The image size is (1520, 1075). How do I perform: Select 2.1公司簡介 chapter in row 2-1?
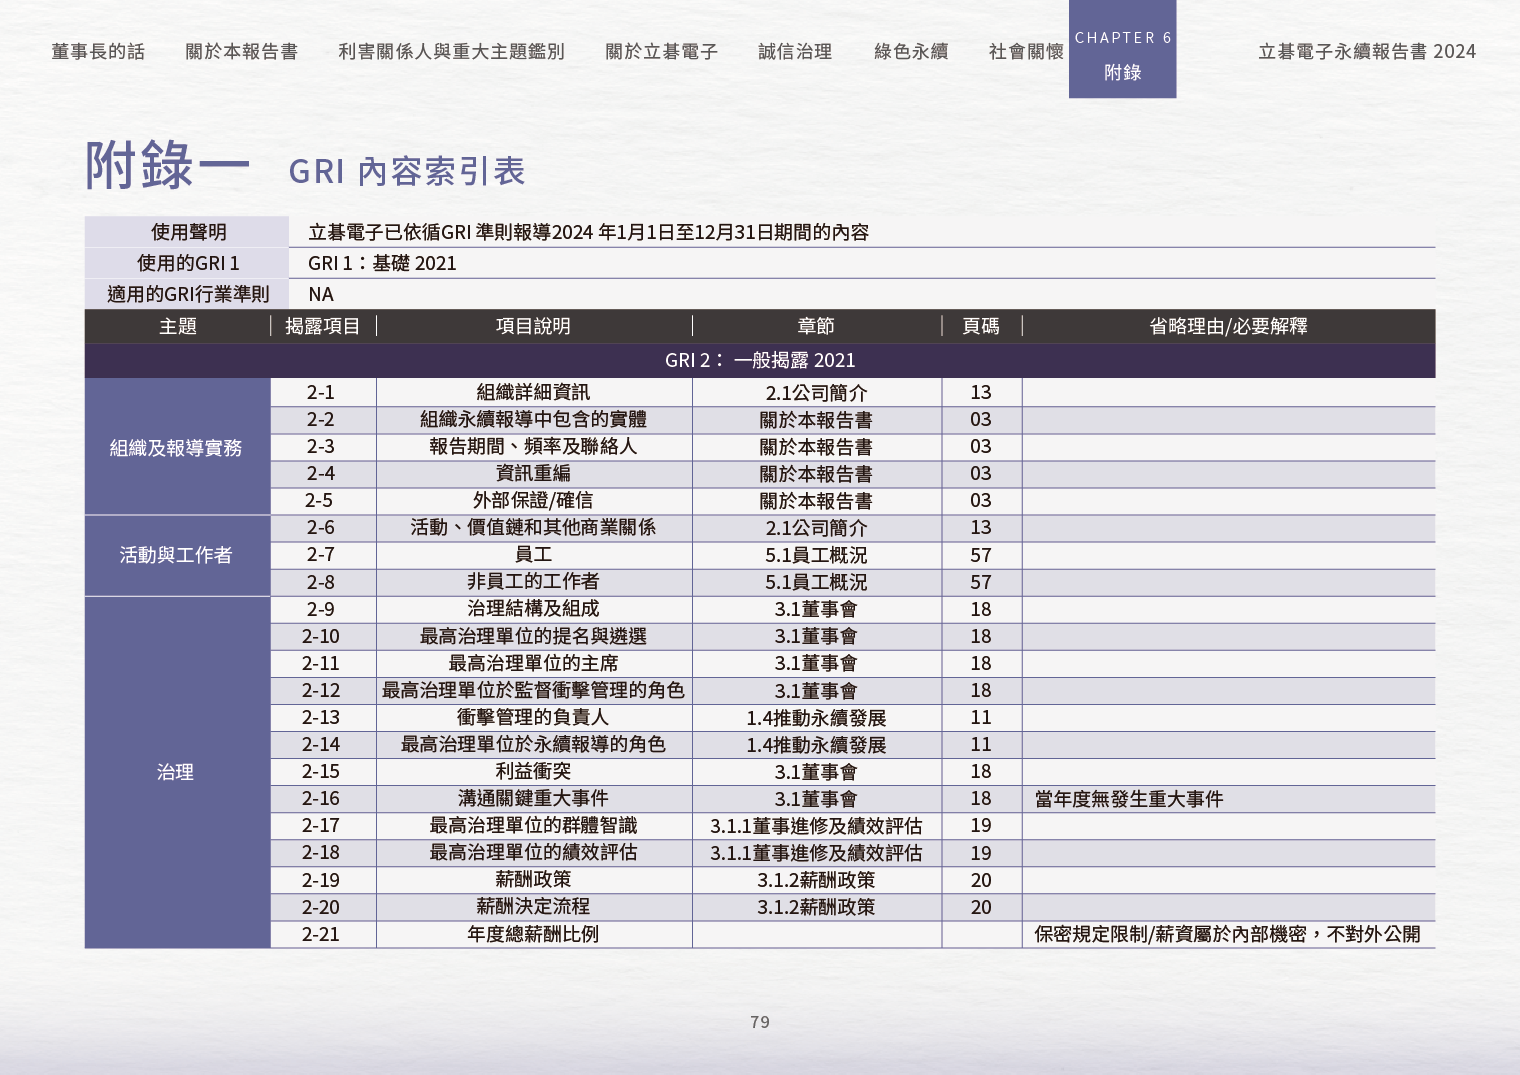pos(816,393)
